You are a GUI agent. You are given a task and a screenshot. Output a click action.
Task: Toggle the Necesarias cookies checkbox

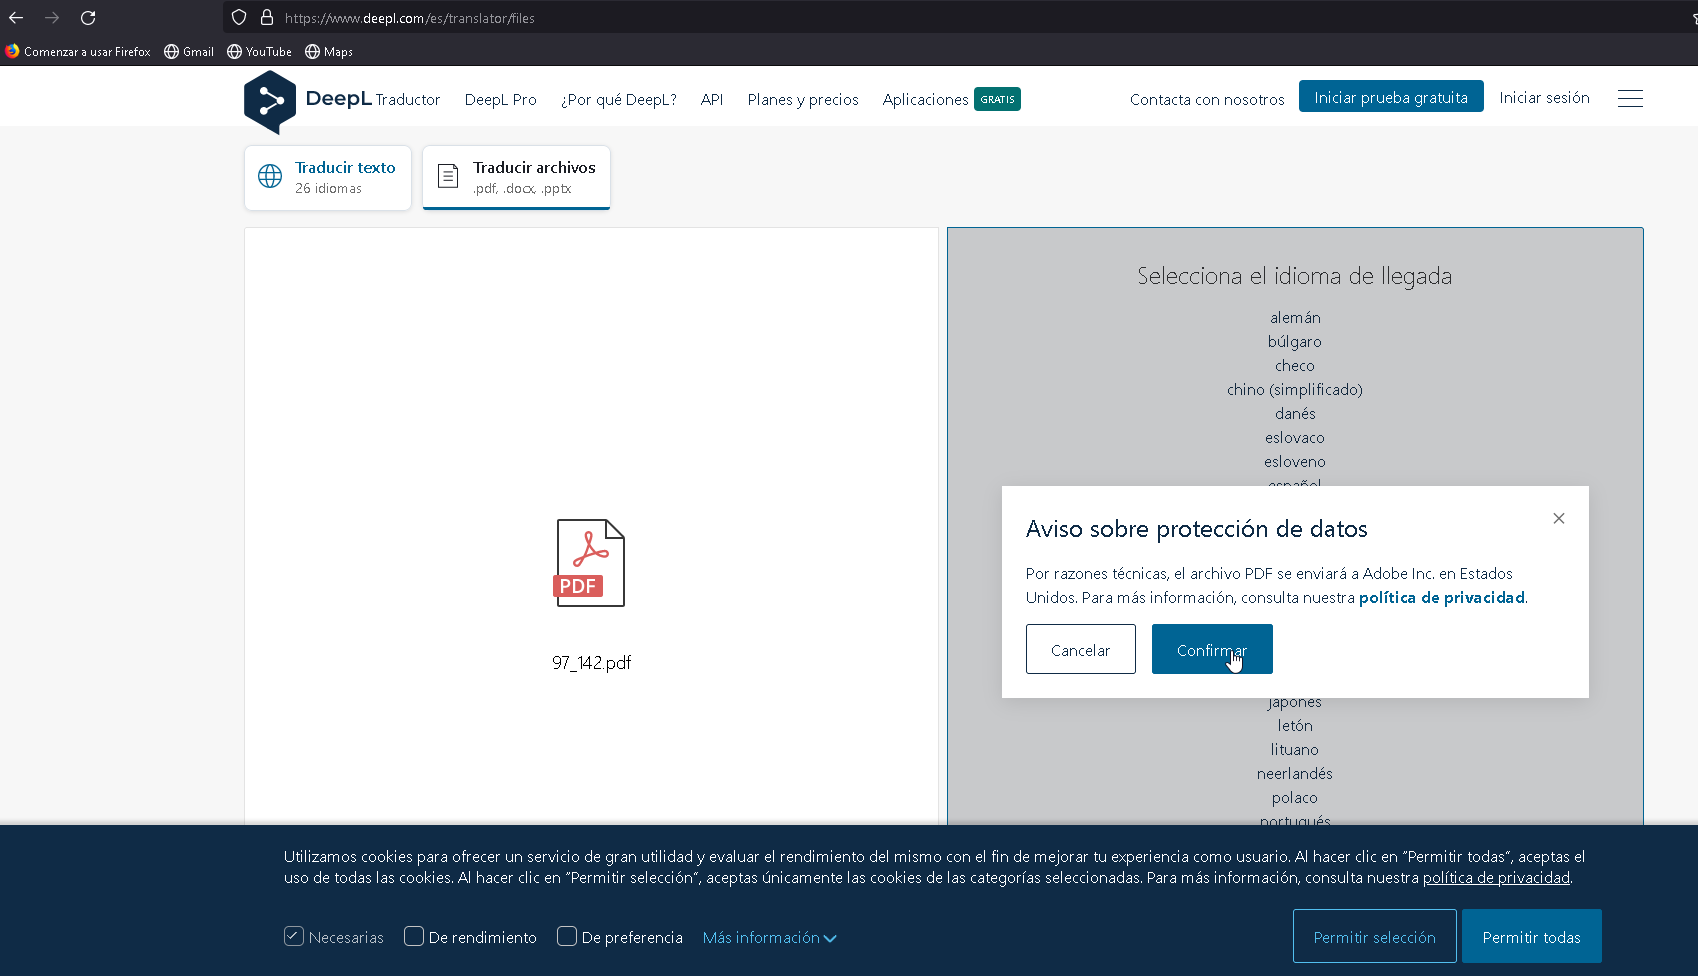tap(294, 936)
